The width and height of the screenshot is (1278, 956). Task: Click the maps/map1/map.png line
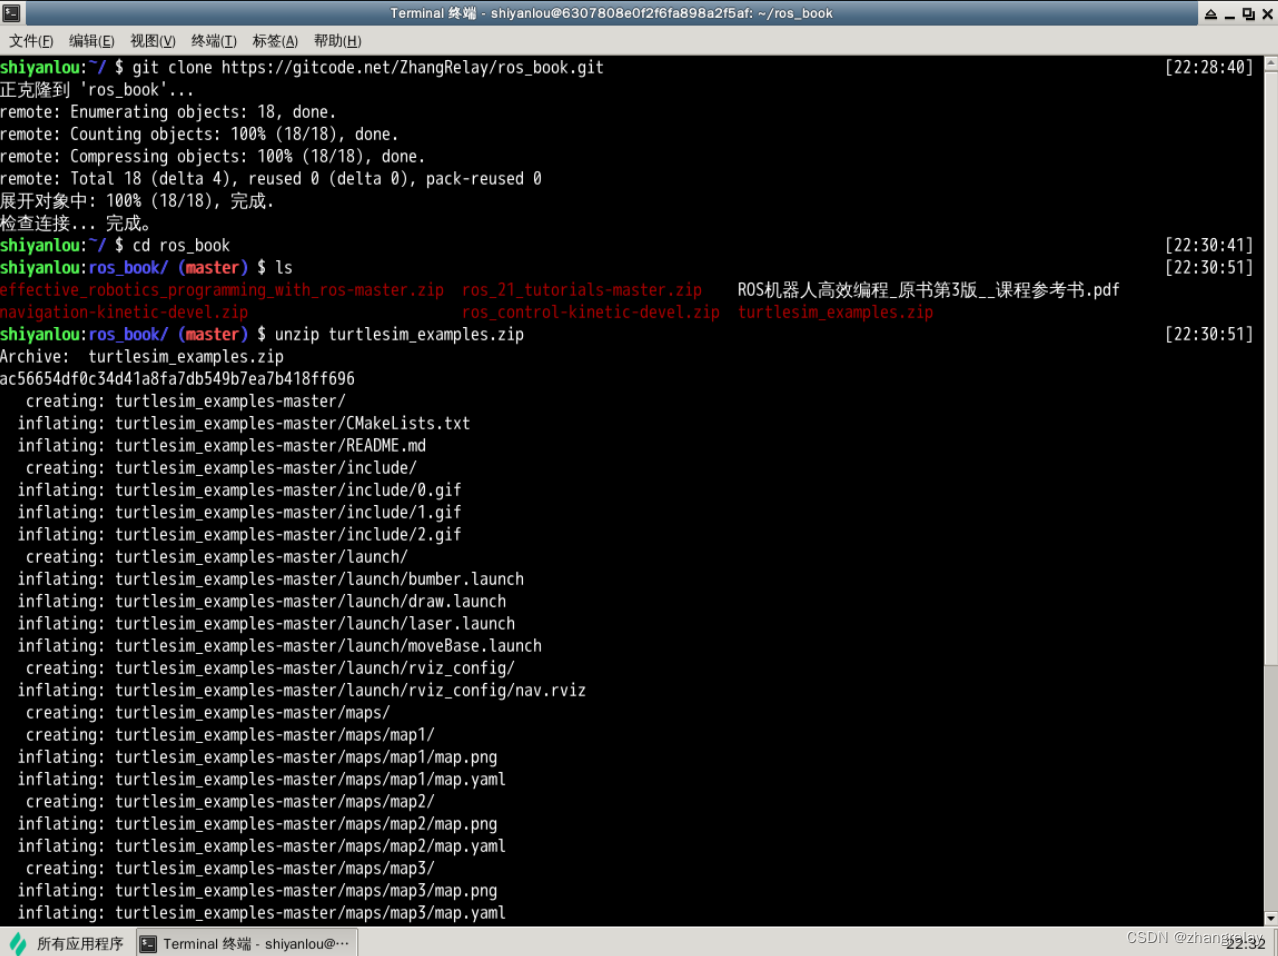[x=257, y=757]
